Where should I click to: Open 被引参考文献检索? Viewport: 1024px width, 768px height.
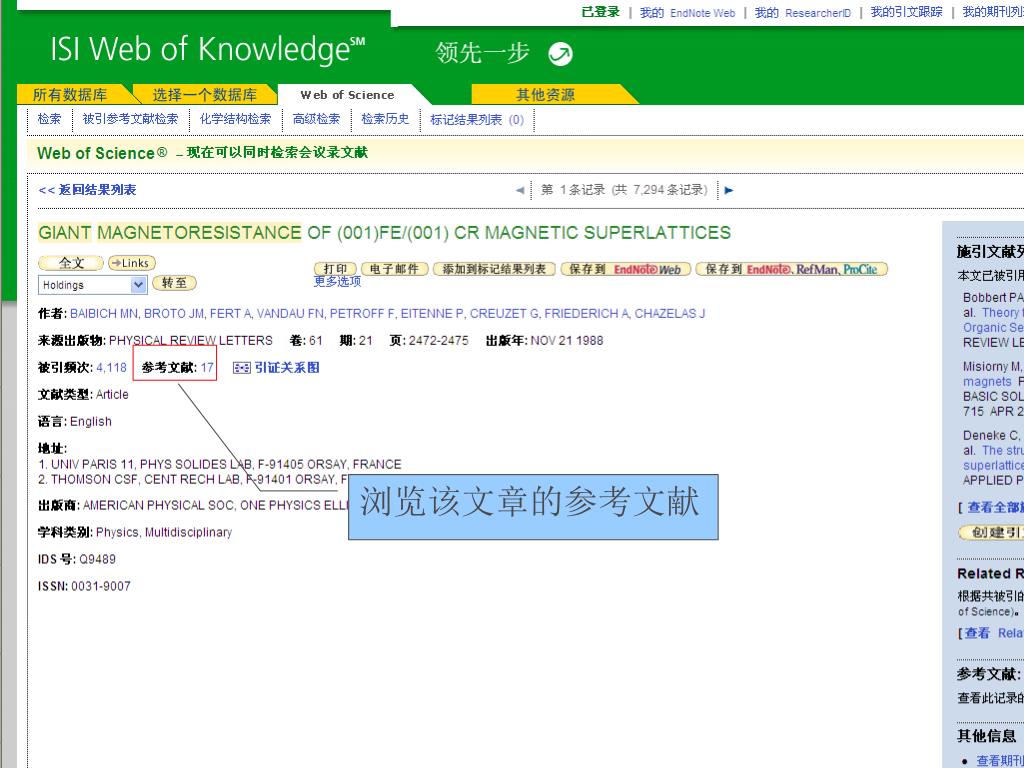[x=130, y=119]
